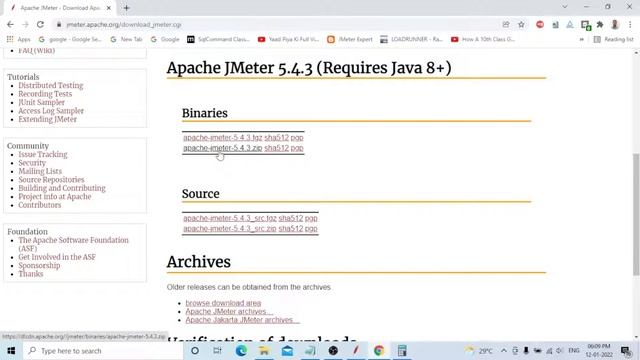This screenshot has height=360, width=640.
Task: Open Contributors link
Action: pyautogui.click(x=40, y=205)
